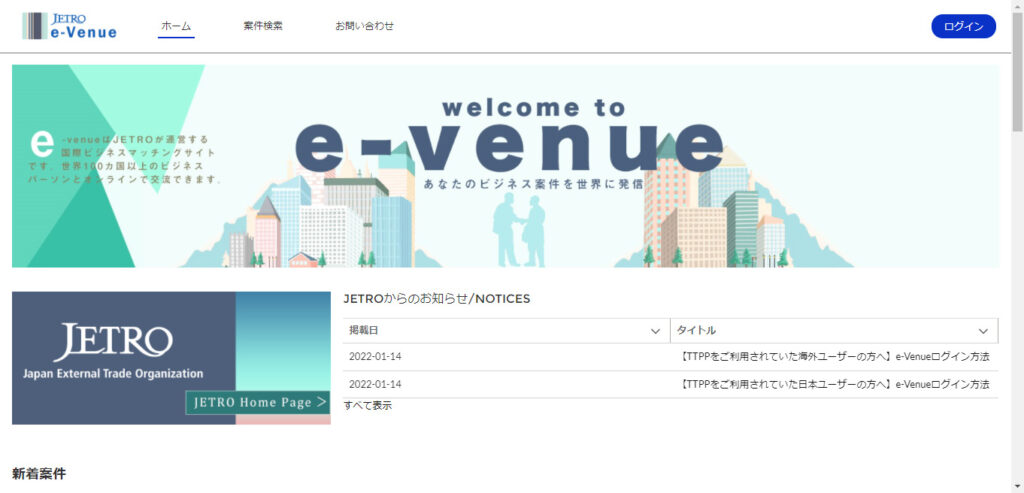Select the 新着案件 heading
Viewport: 1024px width, 493px height.
pos(39,474)
